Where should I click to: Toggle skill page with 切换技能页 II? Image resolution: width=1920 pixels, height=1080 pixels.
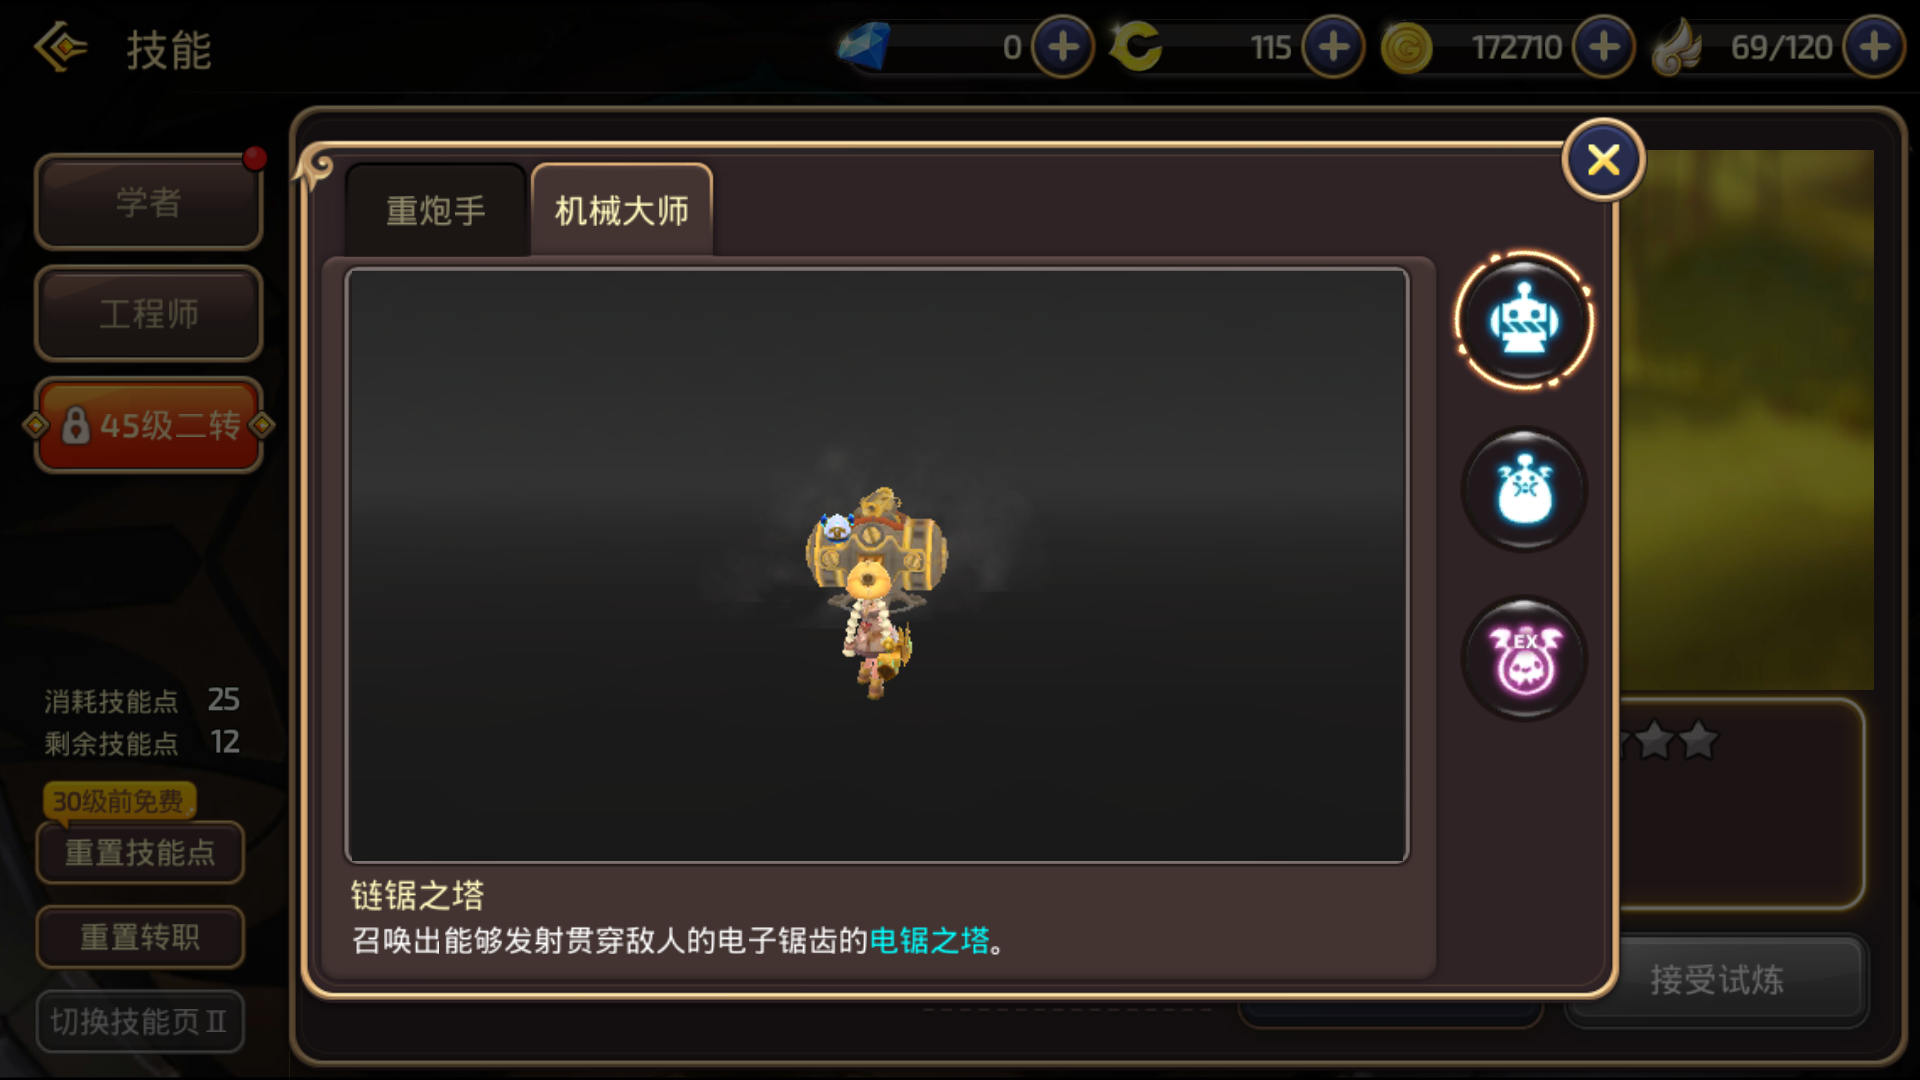(x=140, y=1021)
